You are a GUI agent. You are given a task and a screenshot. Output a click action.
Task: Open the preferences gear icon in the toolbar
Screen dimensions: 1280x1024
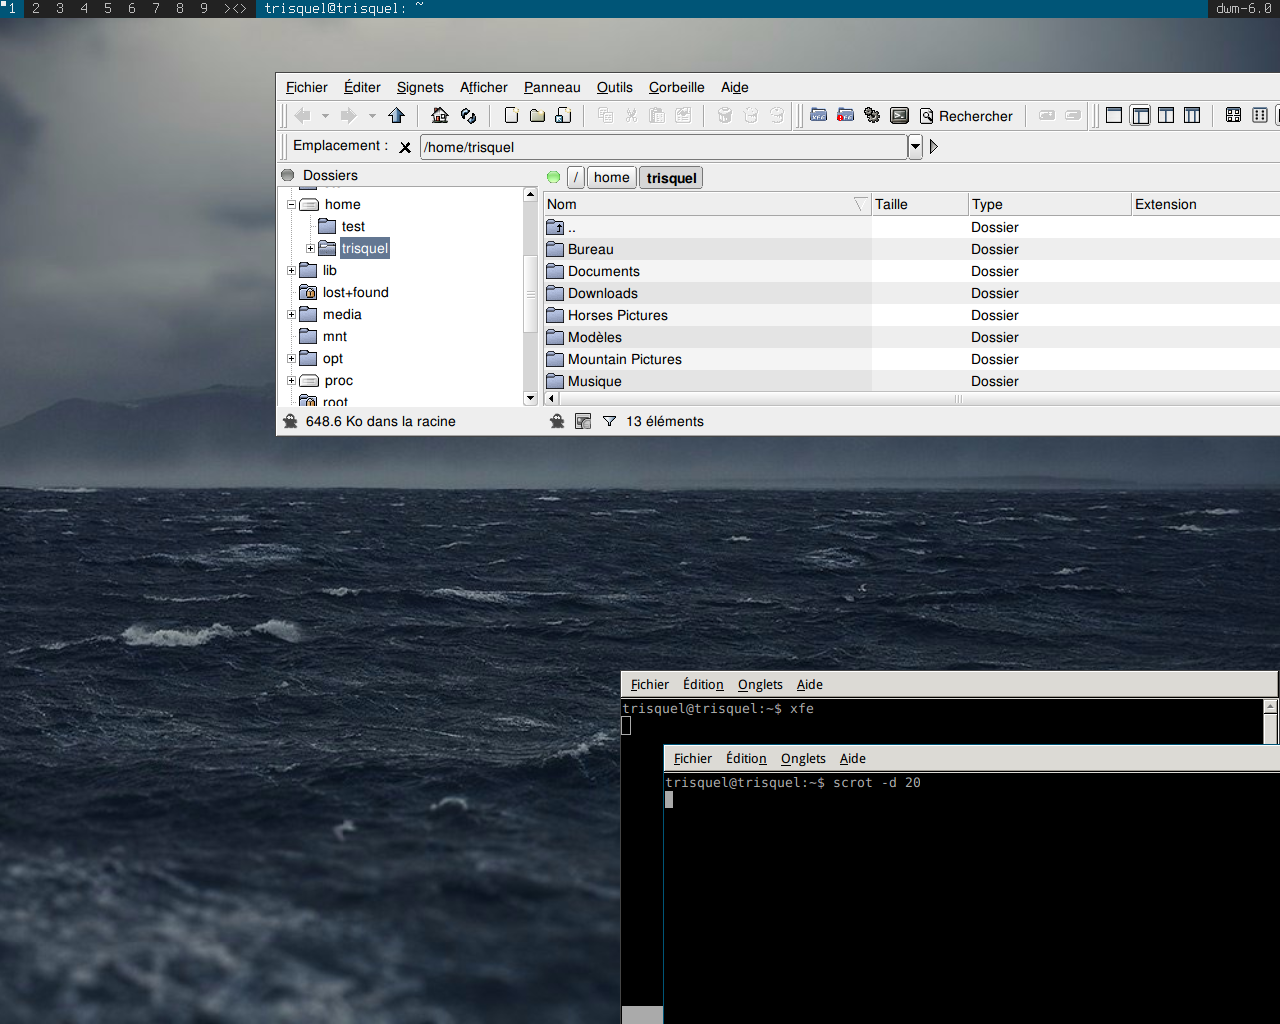point(872,116)
